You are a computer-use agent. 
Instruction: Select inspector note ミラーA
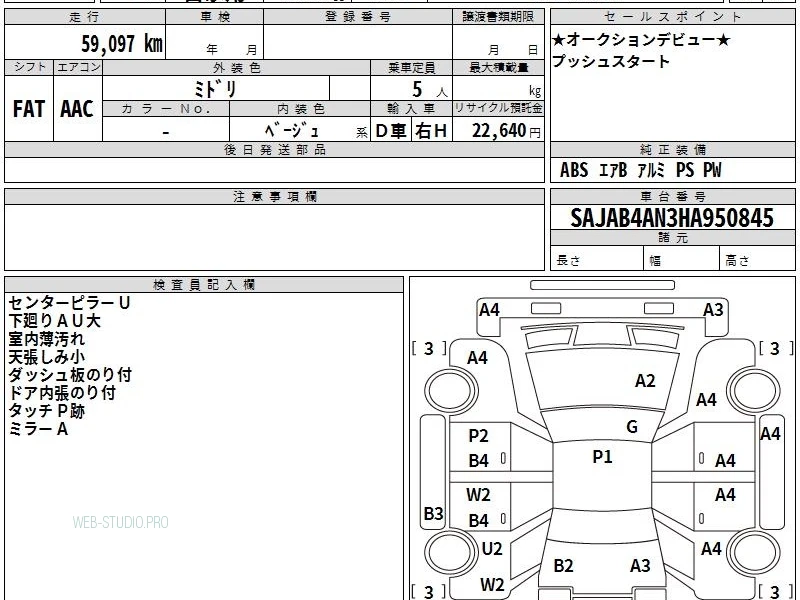pyautogui.click(x=38, y=429)
